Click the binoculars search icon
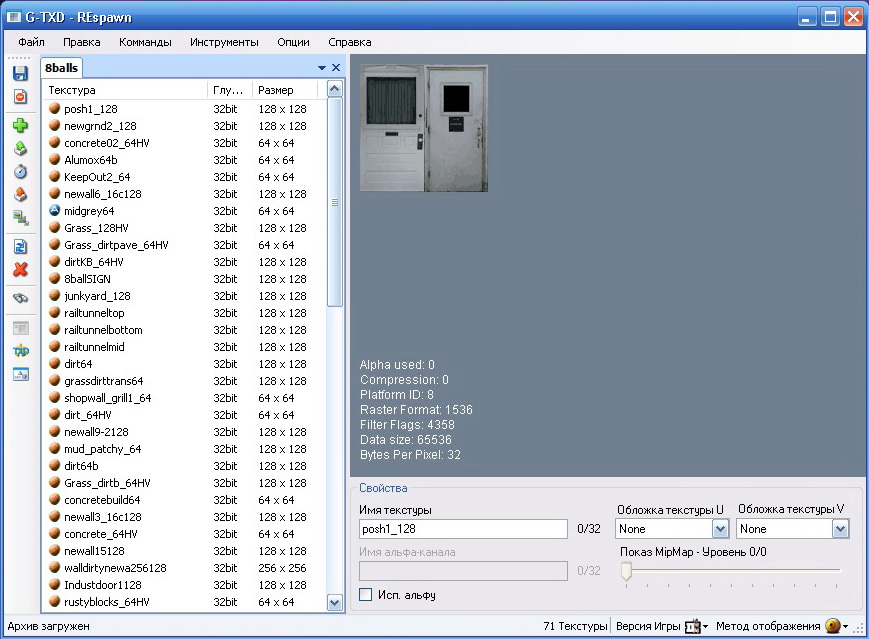This screenshot has height=639, width=869. click(x=20, y=299)
